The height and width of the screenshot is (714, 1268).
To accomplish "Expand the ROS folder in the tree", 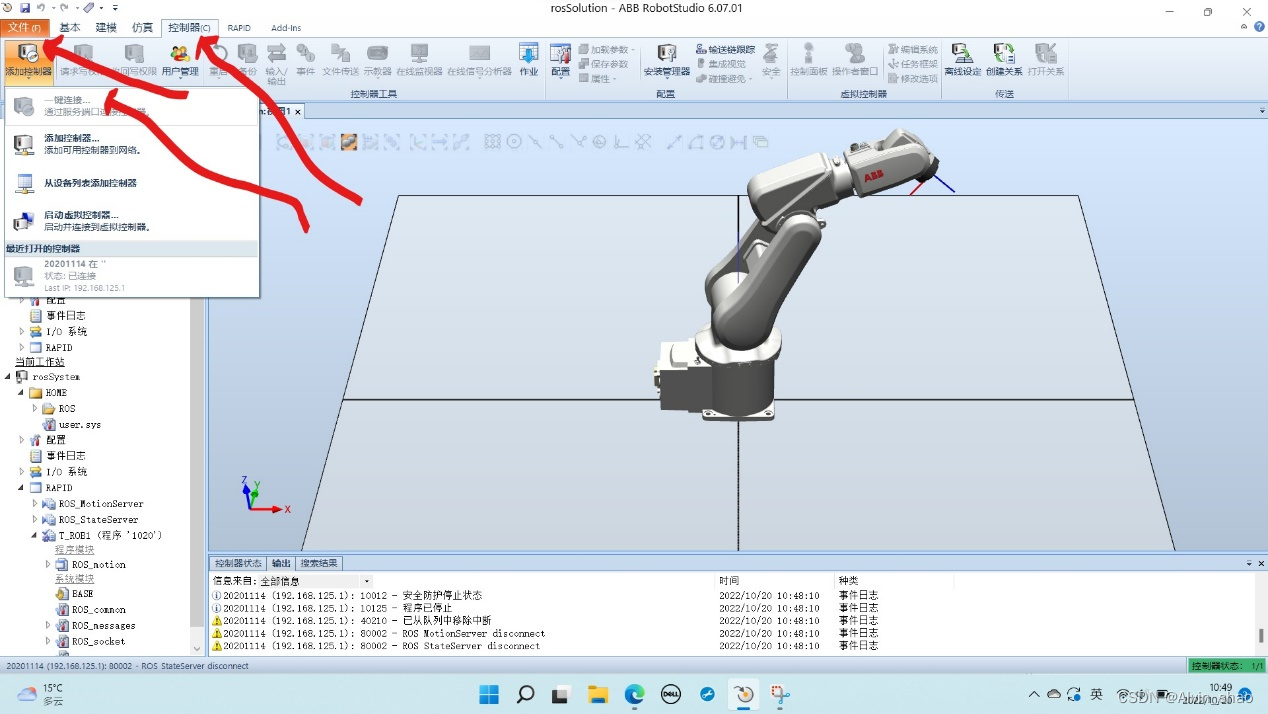I will click(x=35, y=408).
